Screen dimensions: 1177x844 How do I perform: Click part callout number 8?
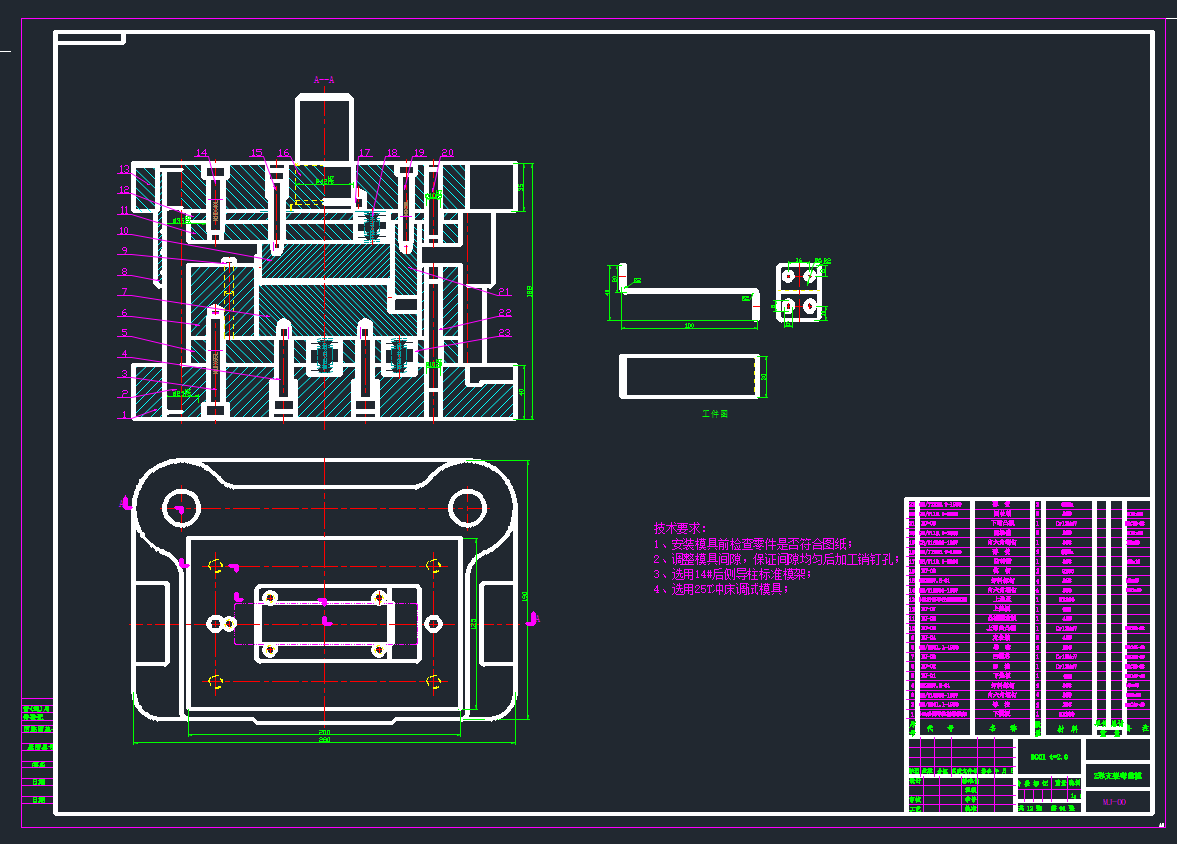click(125, 271)
